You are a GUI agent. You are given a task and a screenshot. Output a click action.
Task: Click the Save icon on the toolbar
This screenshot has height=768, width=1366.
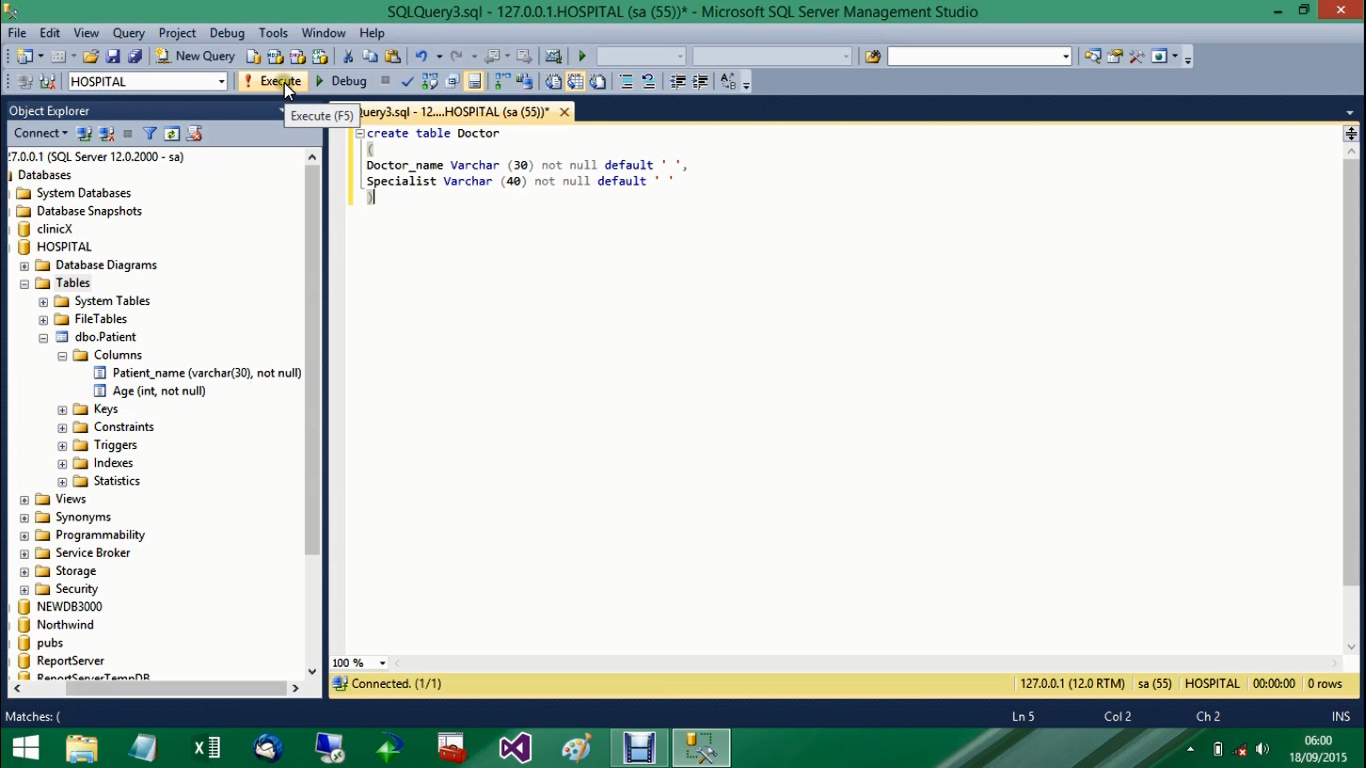112,56
